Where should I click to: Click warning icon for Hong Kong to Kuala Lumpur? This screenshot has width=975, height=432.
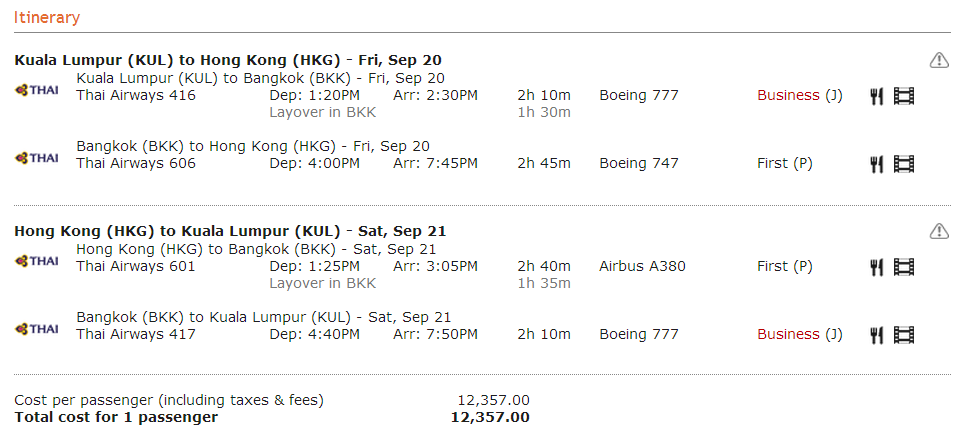939,231
